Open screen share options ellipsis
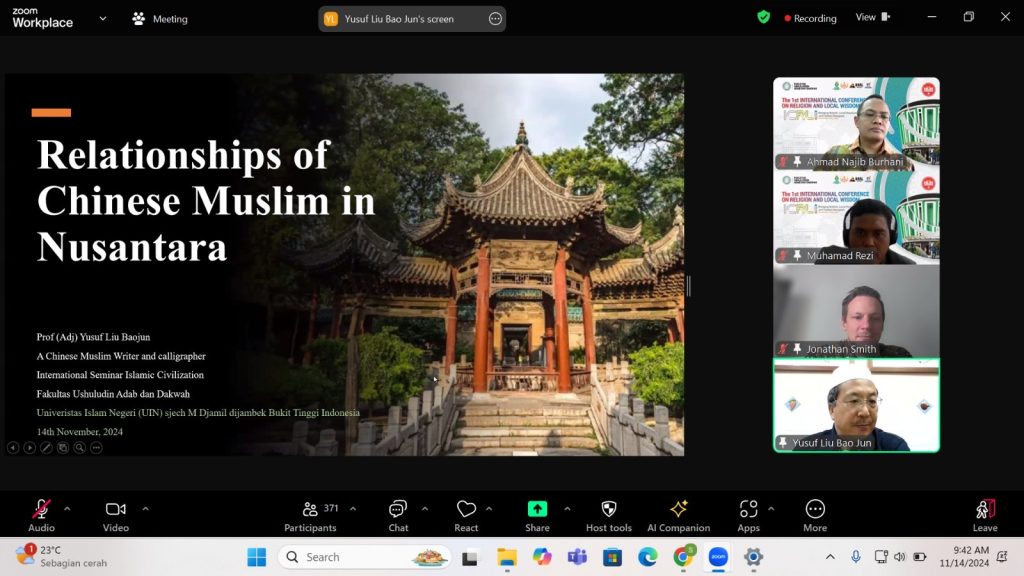Image resolution: width=1024 pixels, height=576 pixels. (495, 18)
